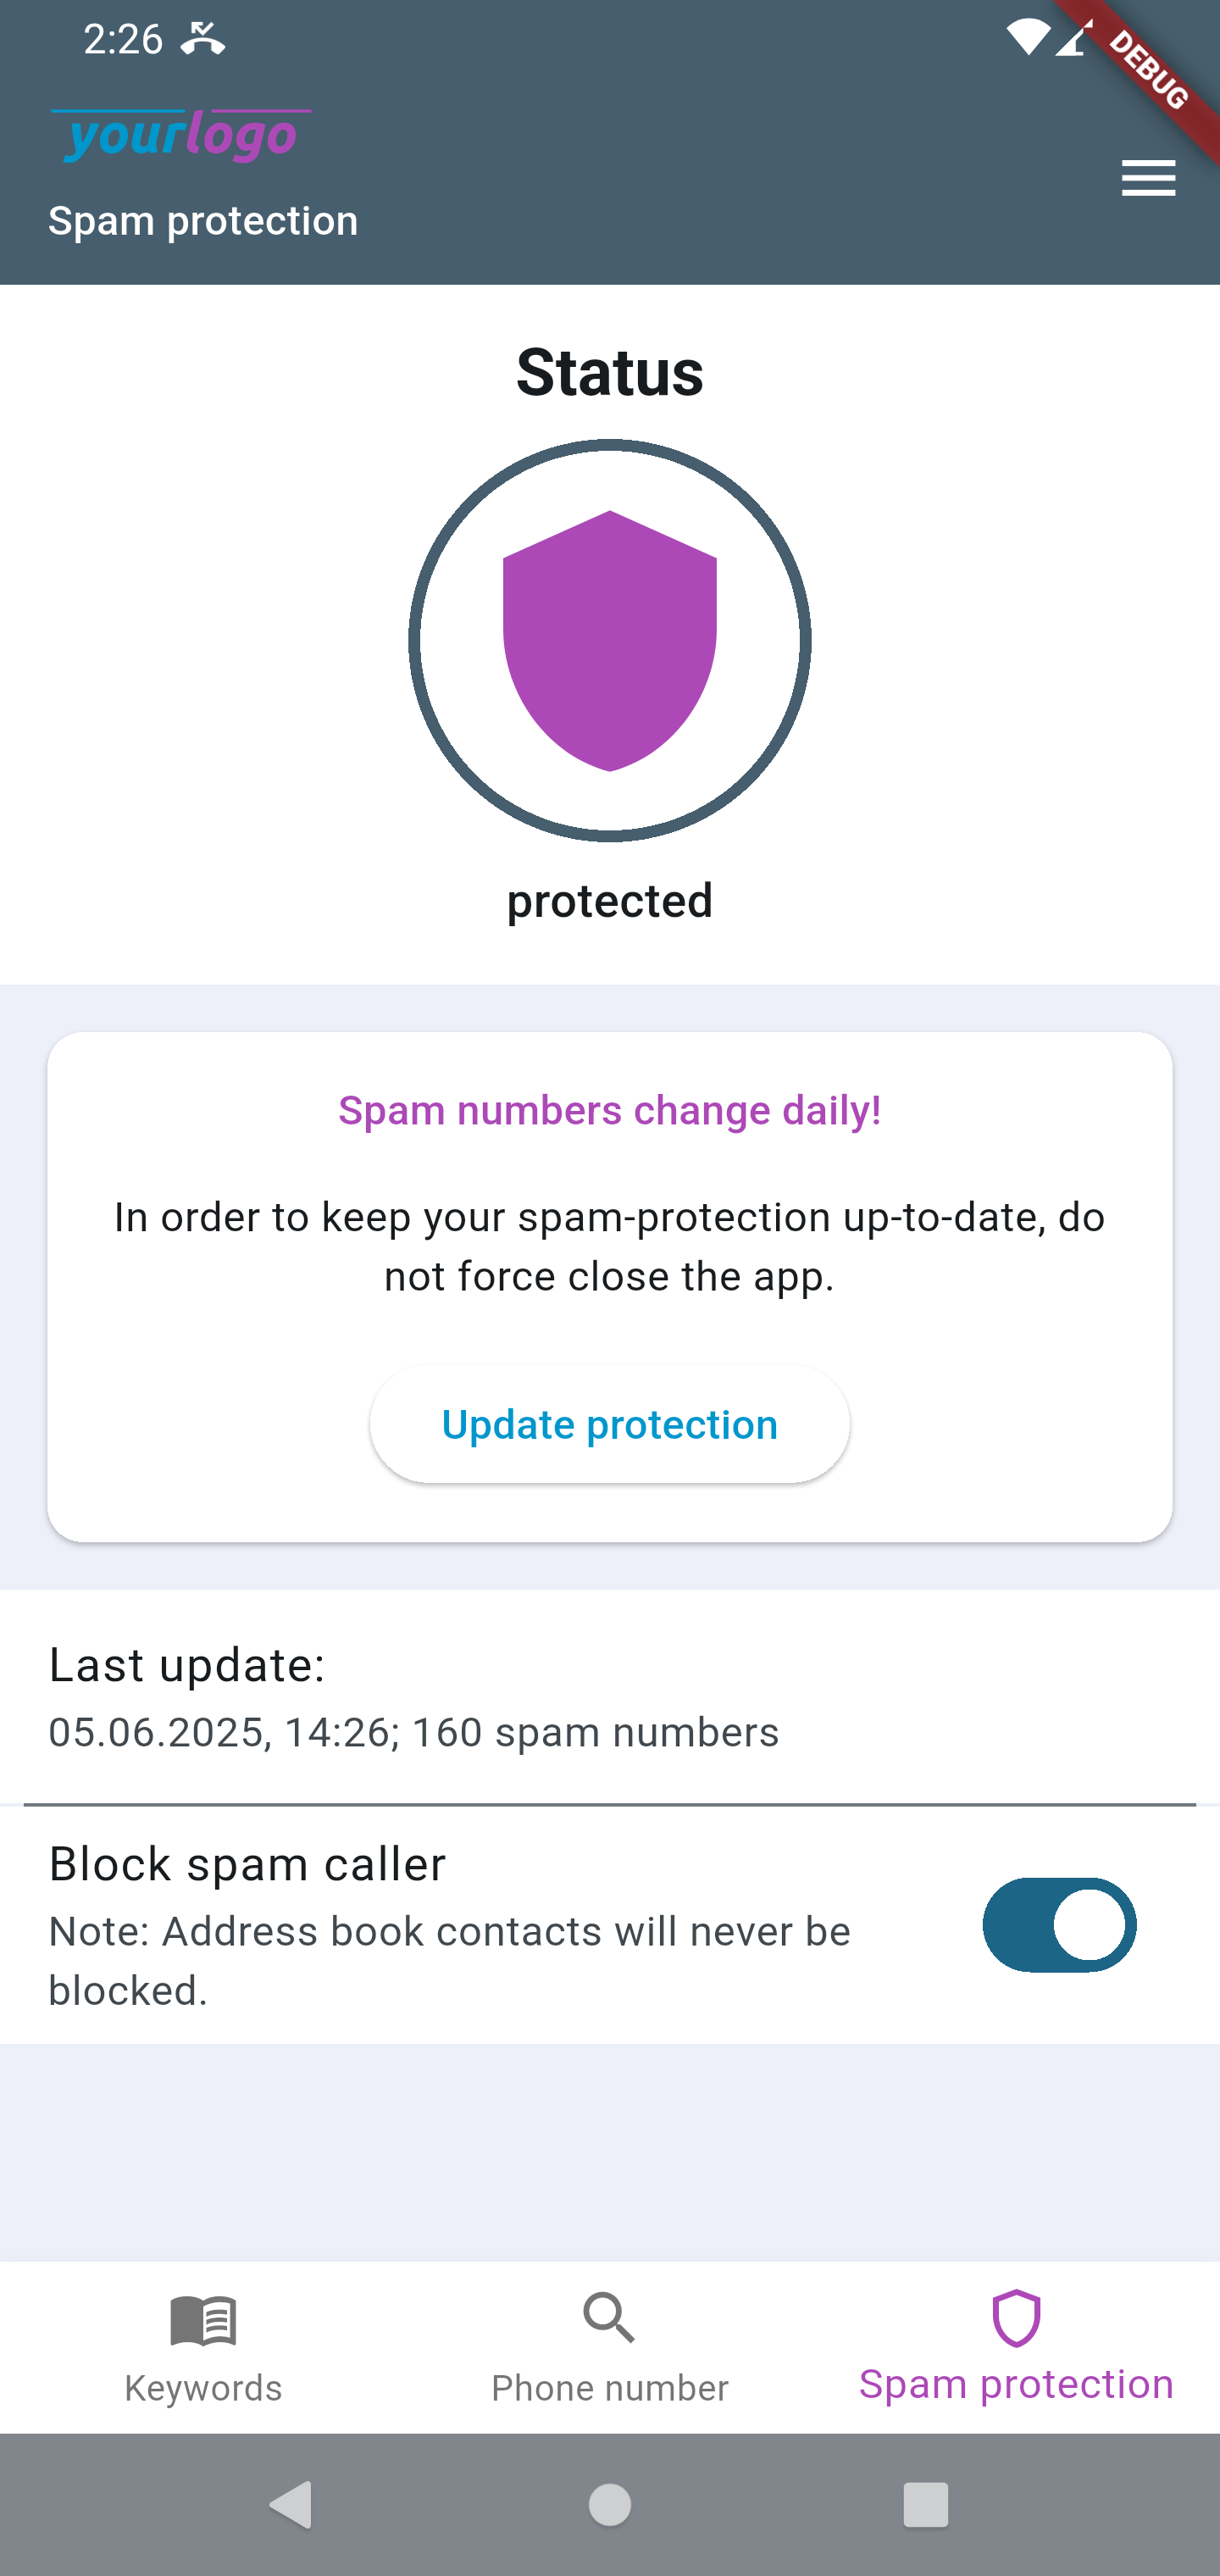Viewport: 1220px width, 2576px height.
Task: Tap the missed call status bar icon
Action: click(x=203, y=40)
